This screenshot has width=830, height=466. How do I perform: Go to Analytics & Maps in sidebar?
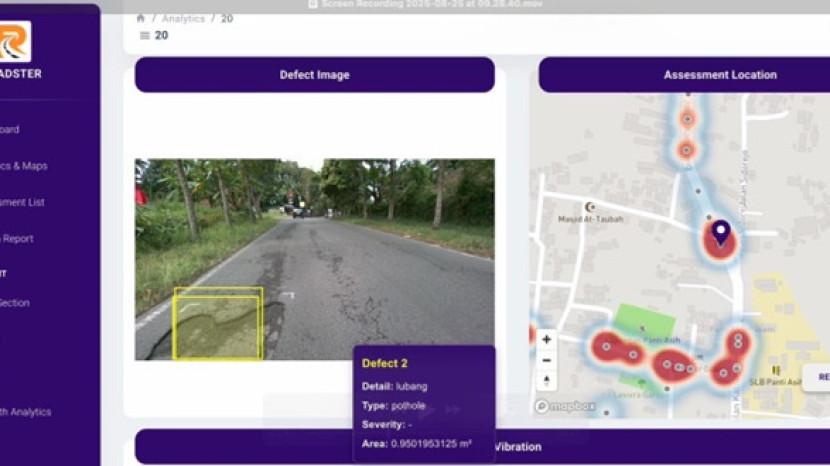pos(23,166)
